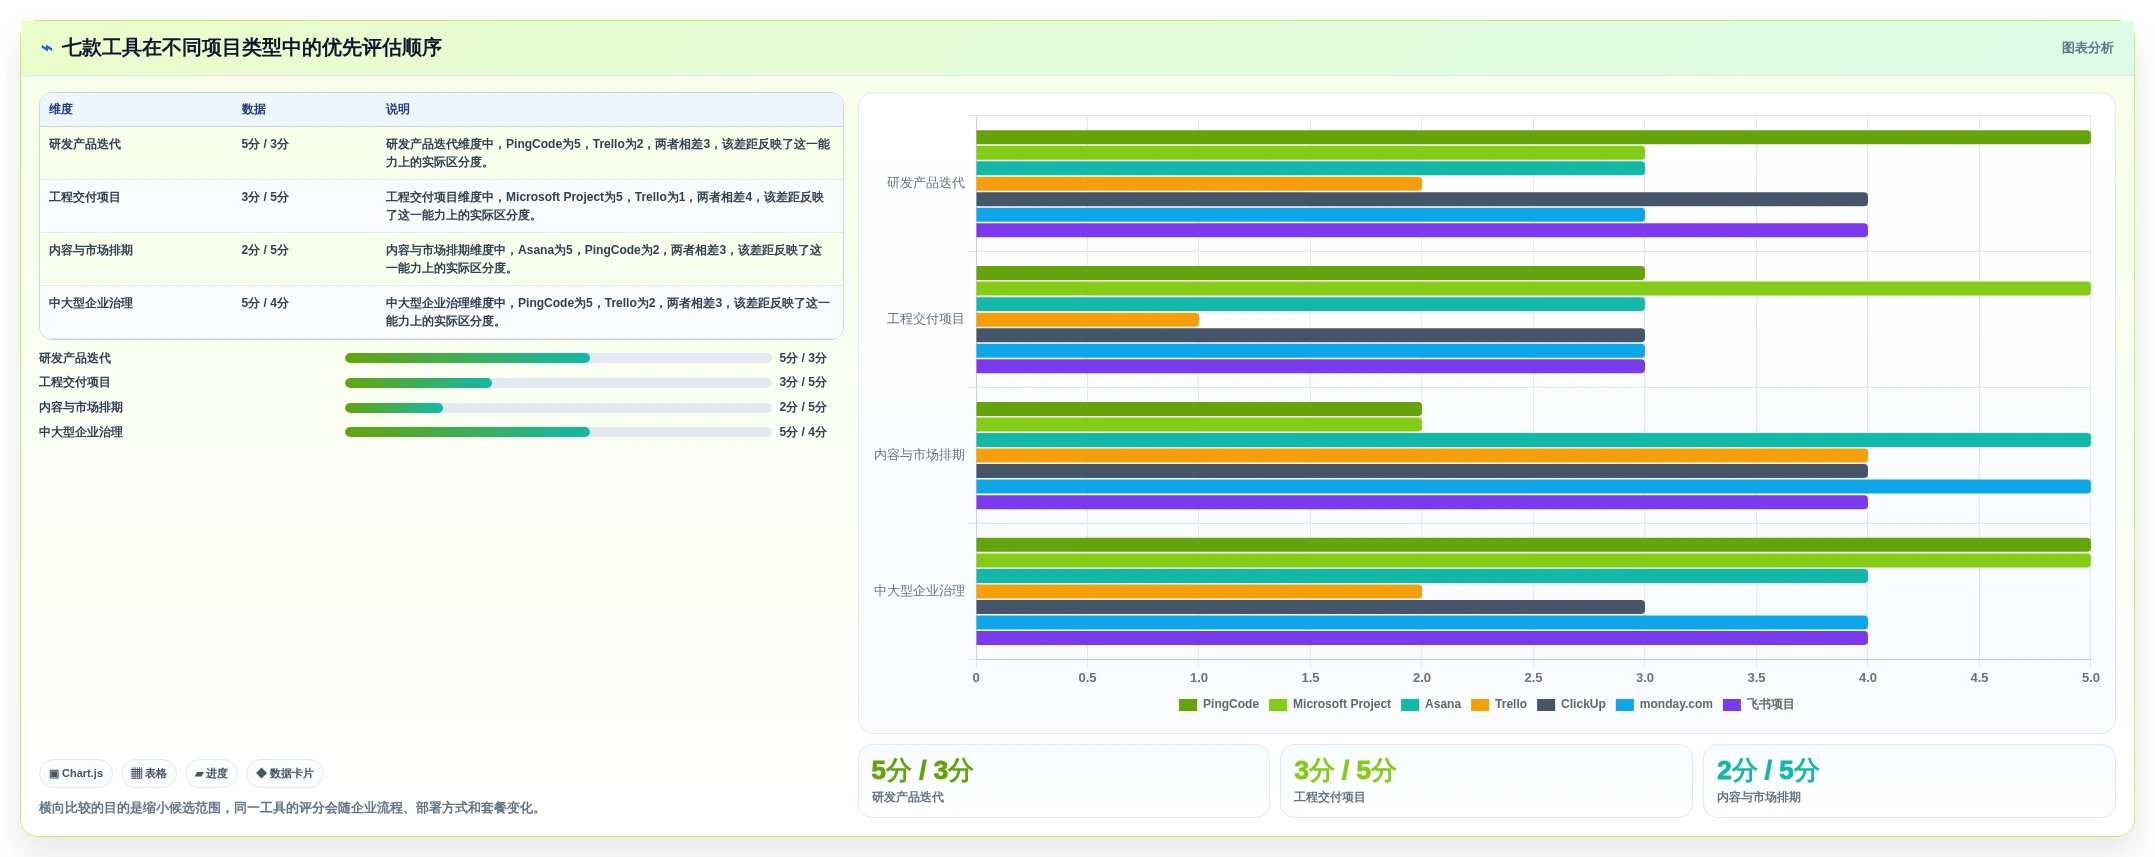Click 内容与市场排期 progress bar
2155x857 pixels.
tap(558, 408)
